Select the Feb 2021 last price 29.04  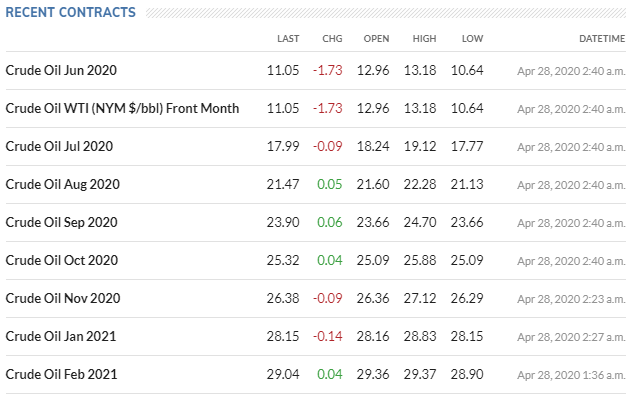click(x=283, y=374)
